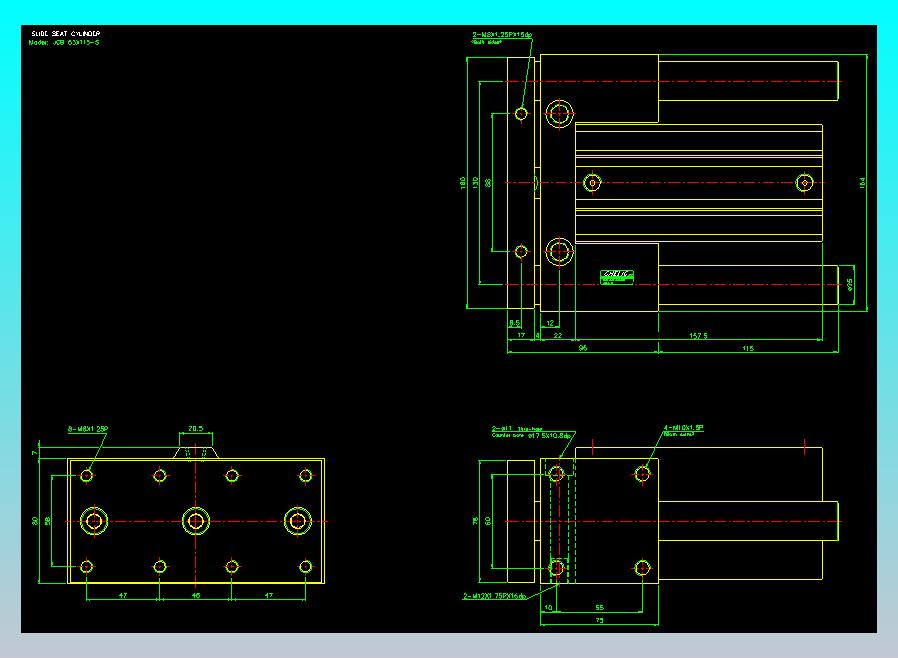Click the model label "Model: JGB 63X115-S"

[64, 42]
